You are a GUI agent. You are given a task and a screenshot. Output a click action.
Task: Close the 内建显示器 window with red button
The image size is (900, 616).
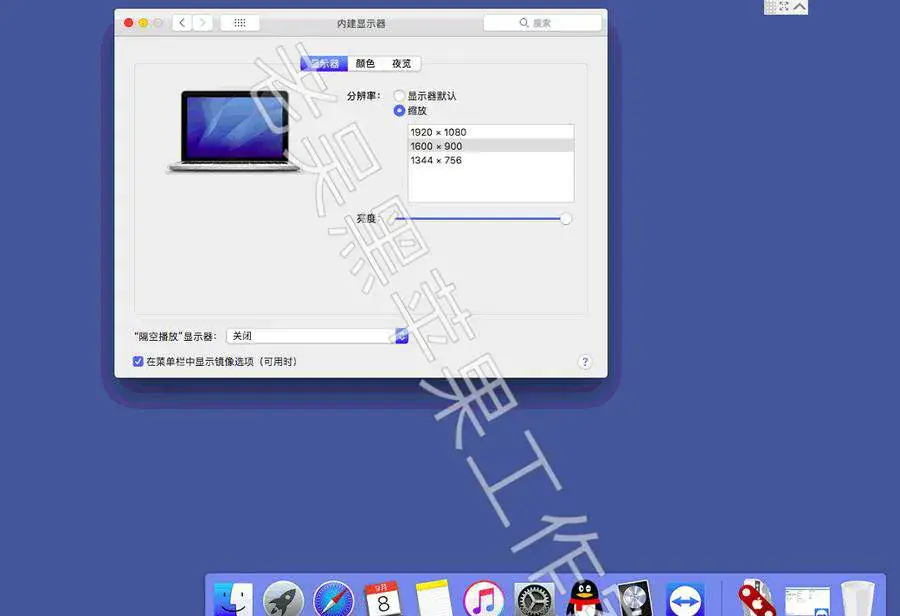click(x=129, y=23)
